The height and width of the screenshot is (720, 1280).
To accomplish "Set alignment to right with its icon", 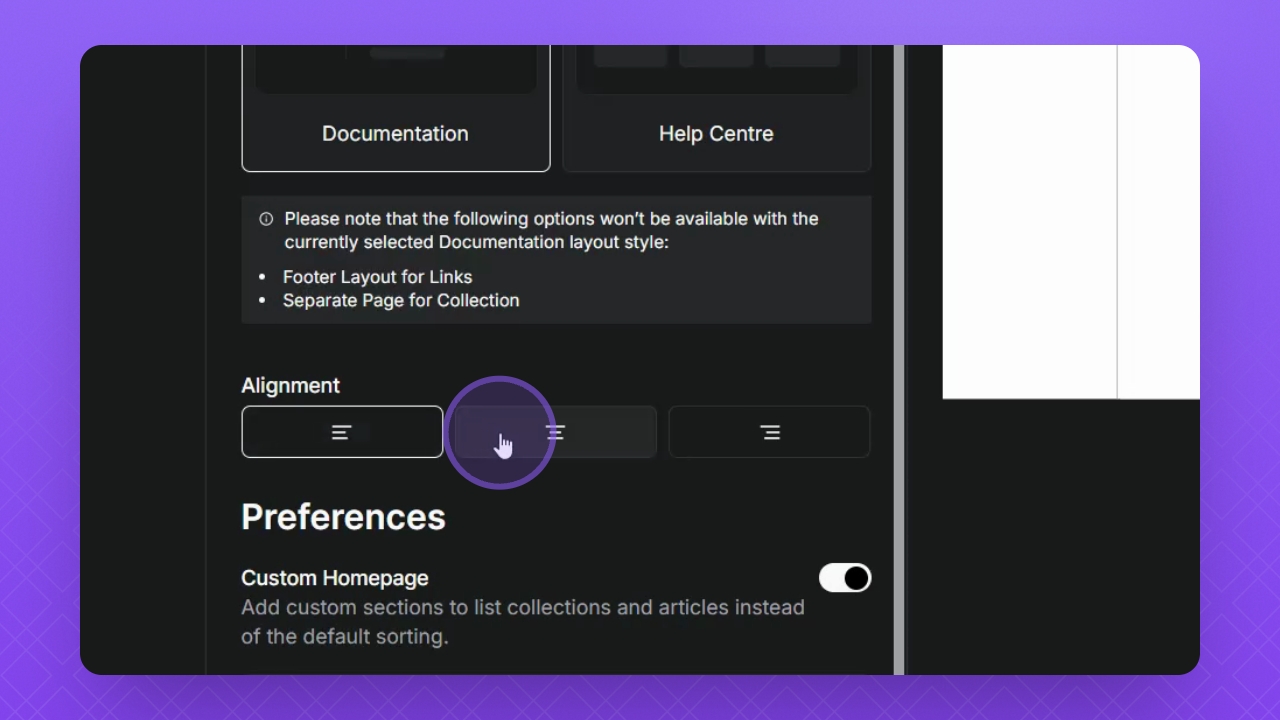I will [769, 432].
